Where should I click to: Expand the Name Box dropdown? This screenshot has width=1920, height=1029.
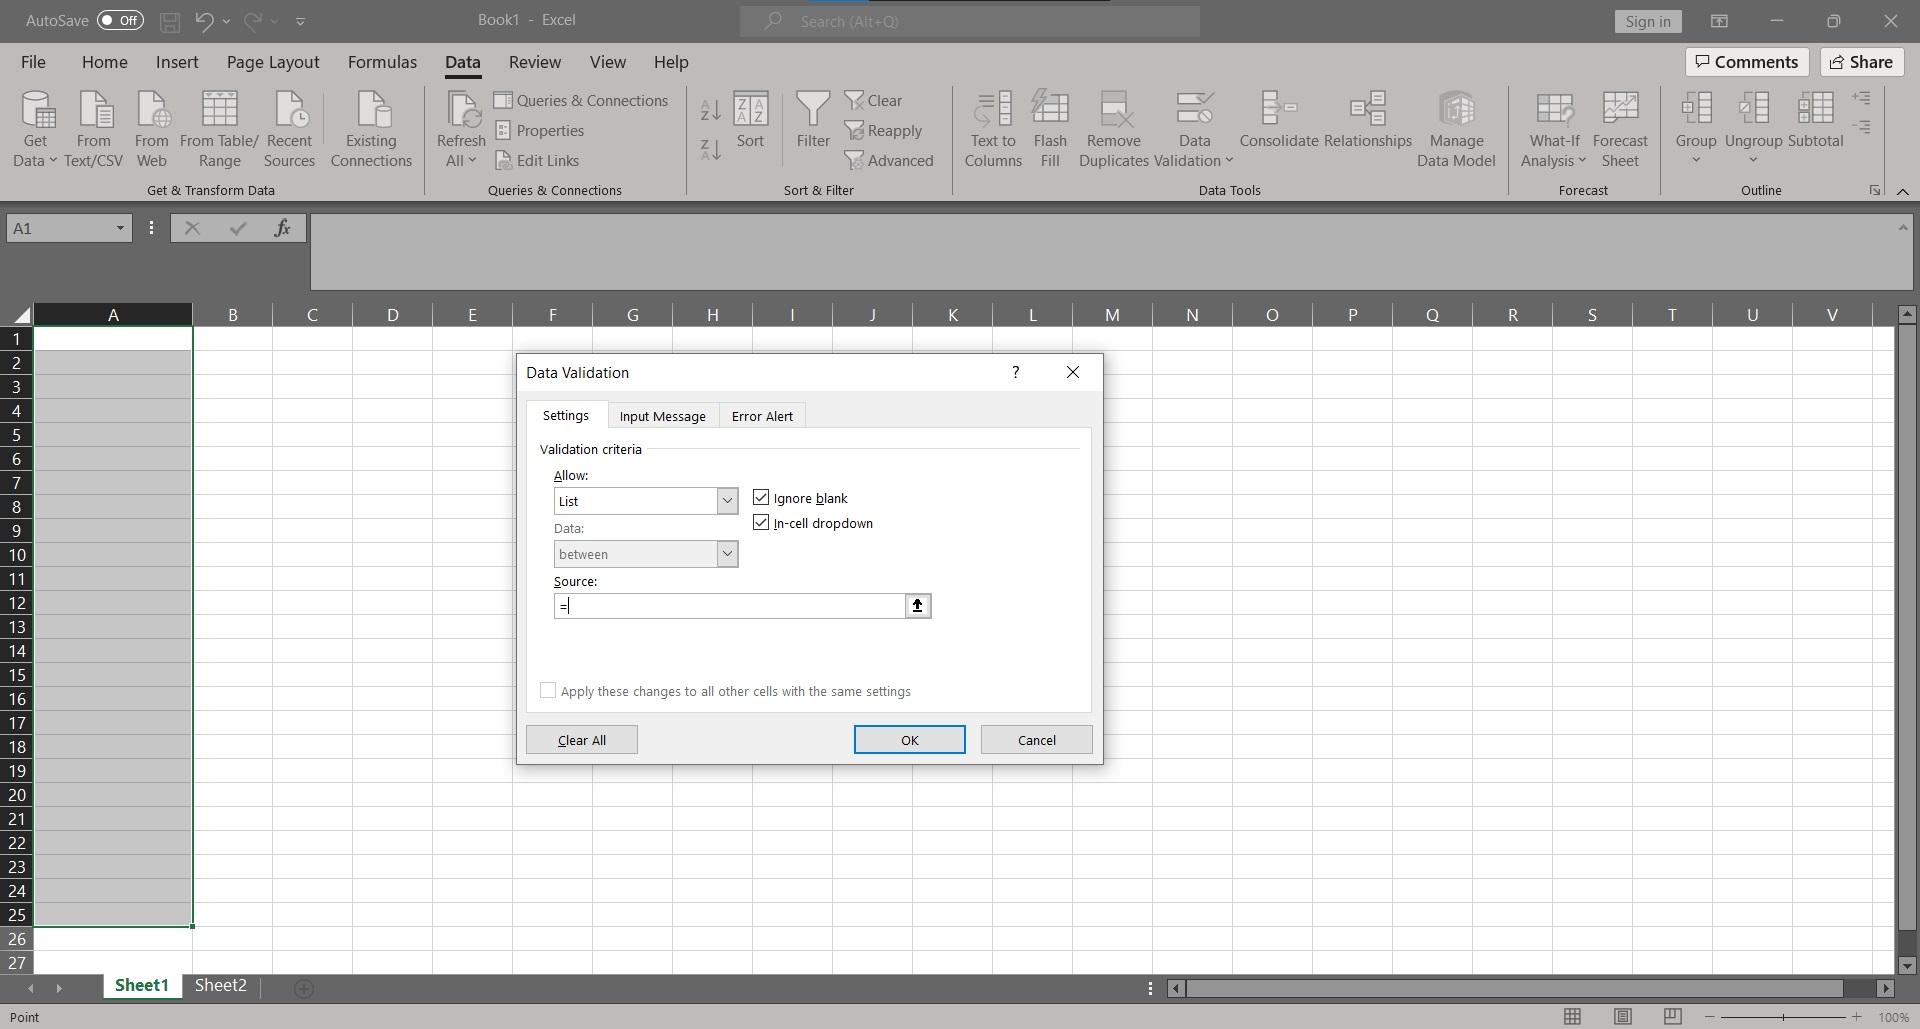click(120, 229)
